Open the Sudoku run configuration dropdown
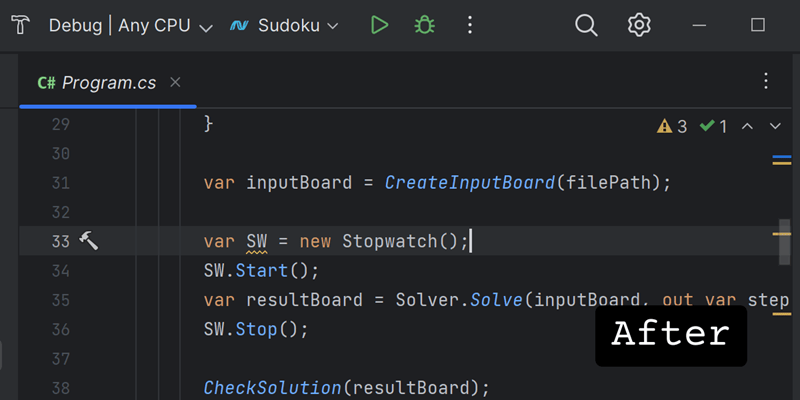 284,26
